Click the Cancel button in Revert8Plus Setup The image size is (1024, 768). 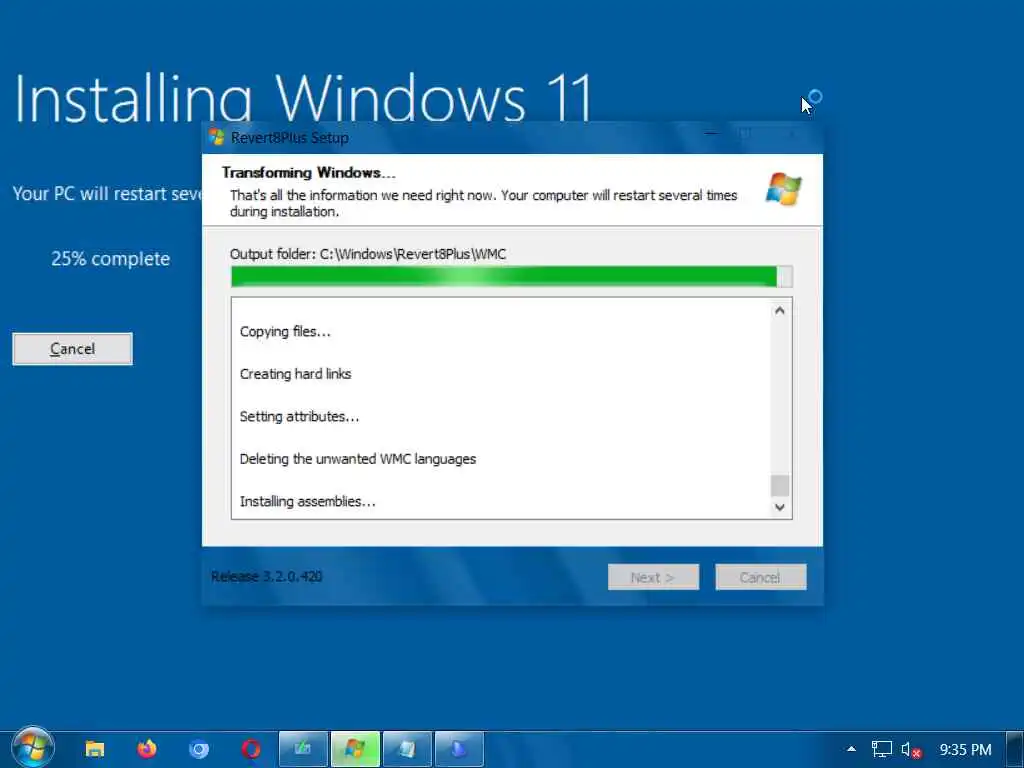[761, 577]
